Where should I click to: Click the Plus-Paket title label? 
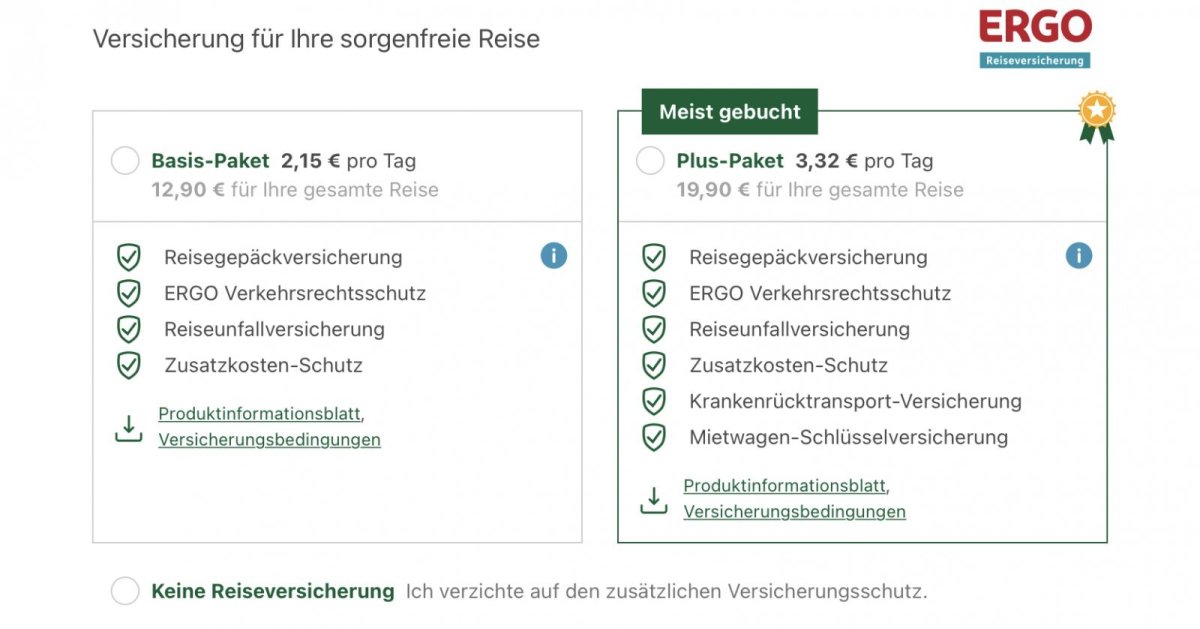(x=730, y=161)
